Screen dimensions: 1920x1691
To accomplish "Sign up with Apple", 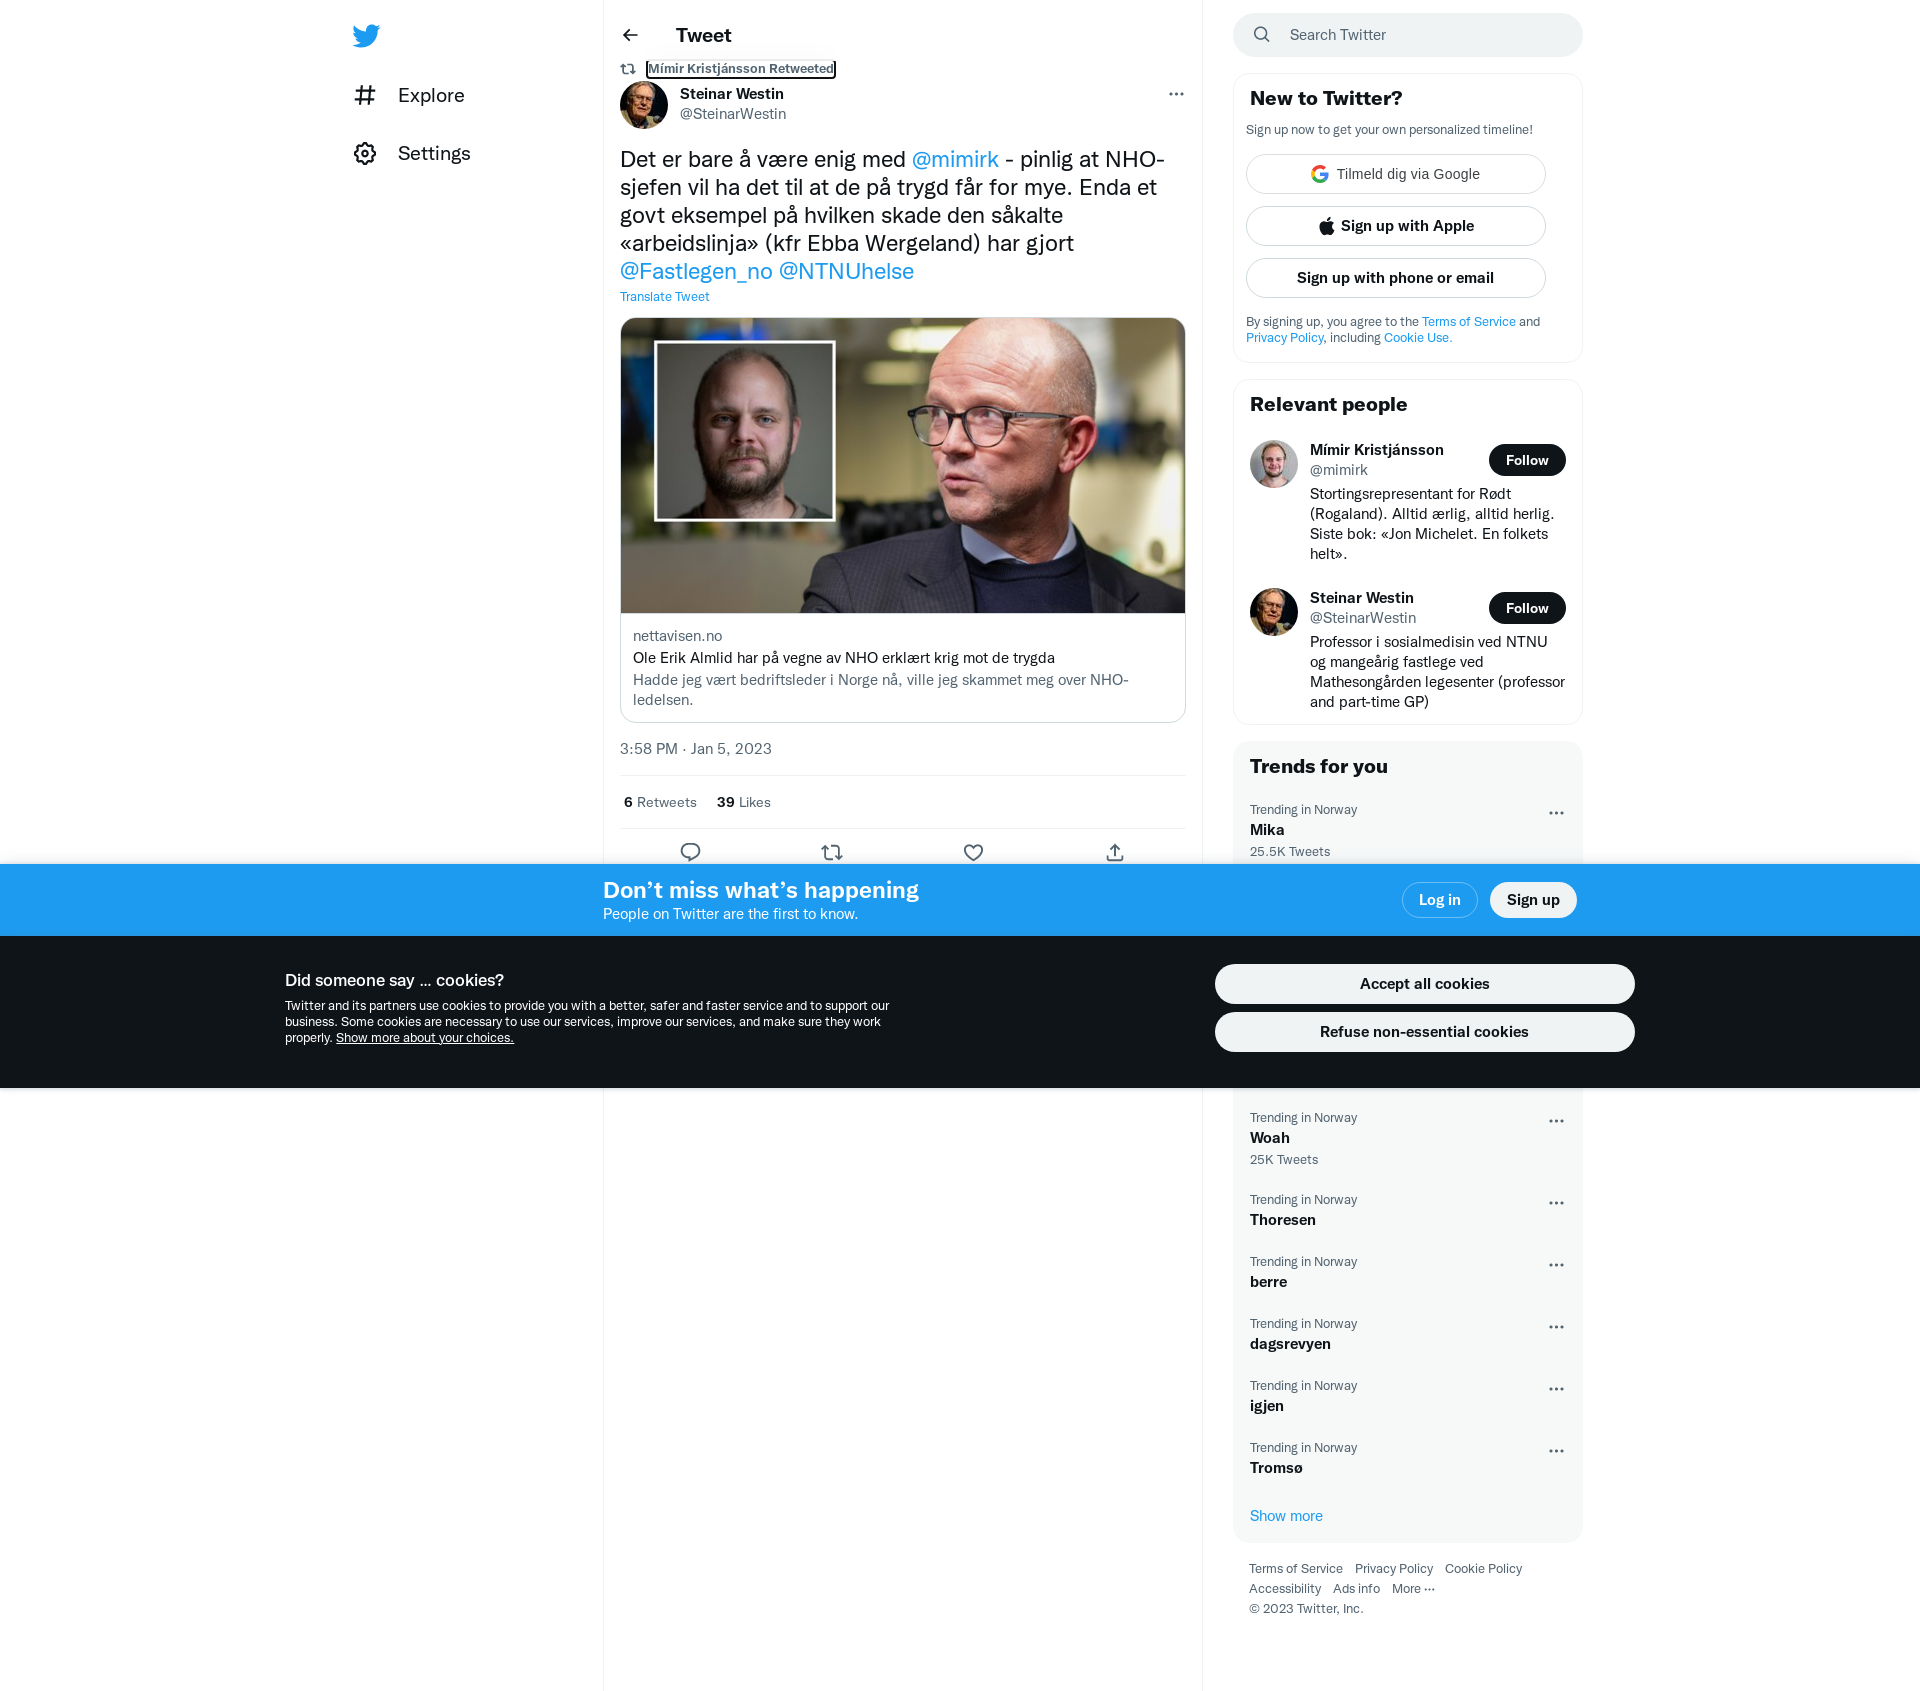I will tap(1396, 226).
